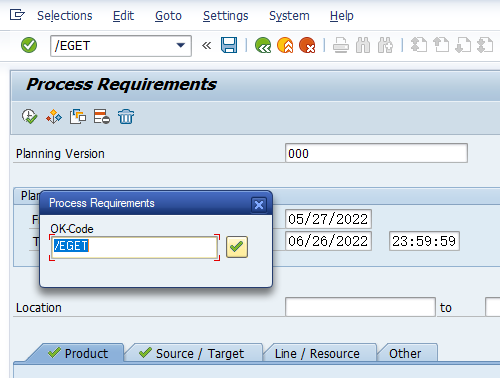Open the SAP window menu icon
500x378 pixels.
coord(17,15)
